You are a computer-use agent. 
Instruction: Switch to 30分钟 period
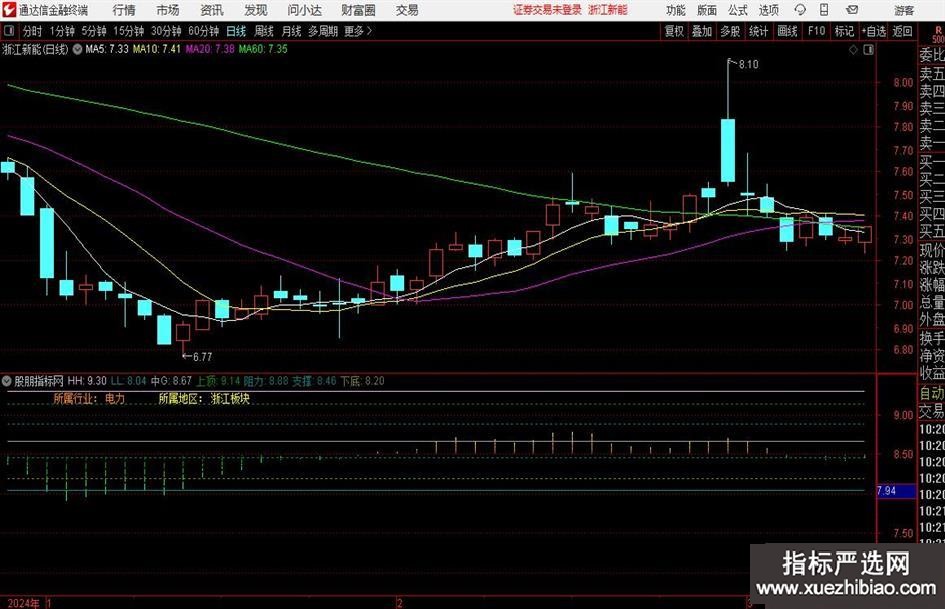coord(166,31)
